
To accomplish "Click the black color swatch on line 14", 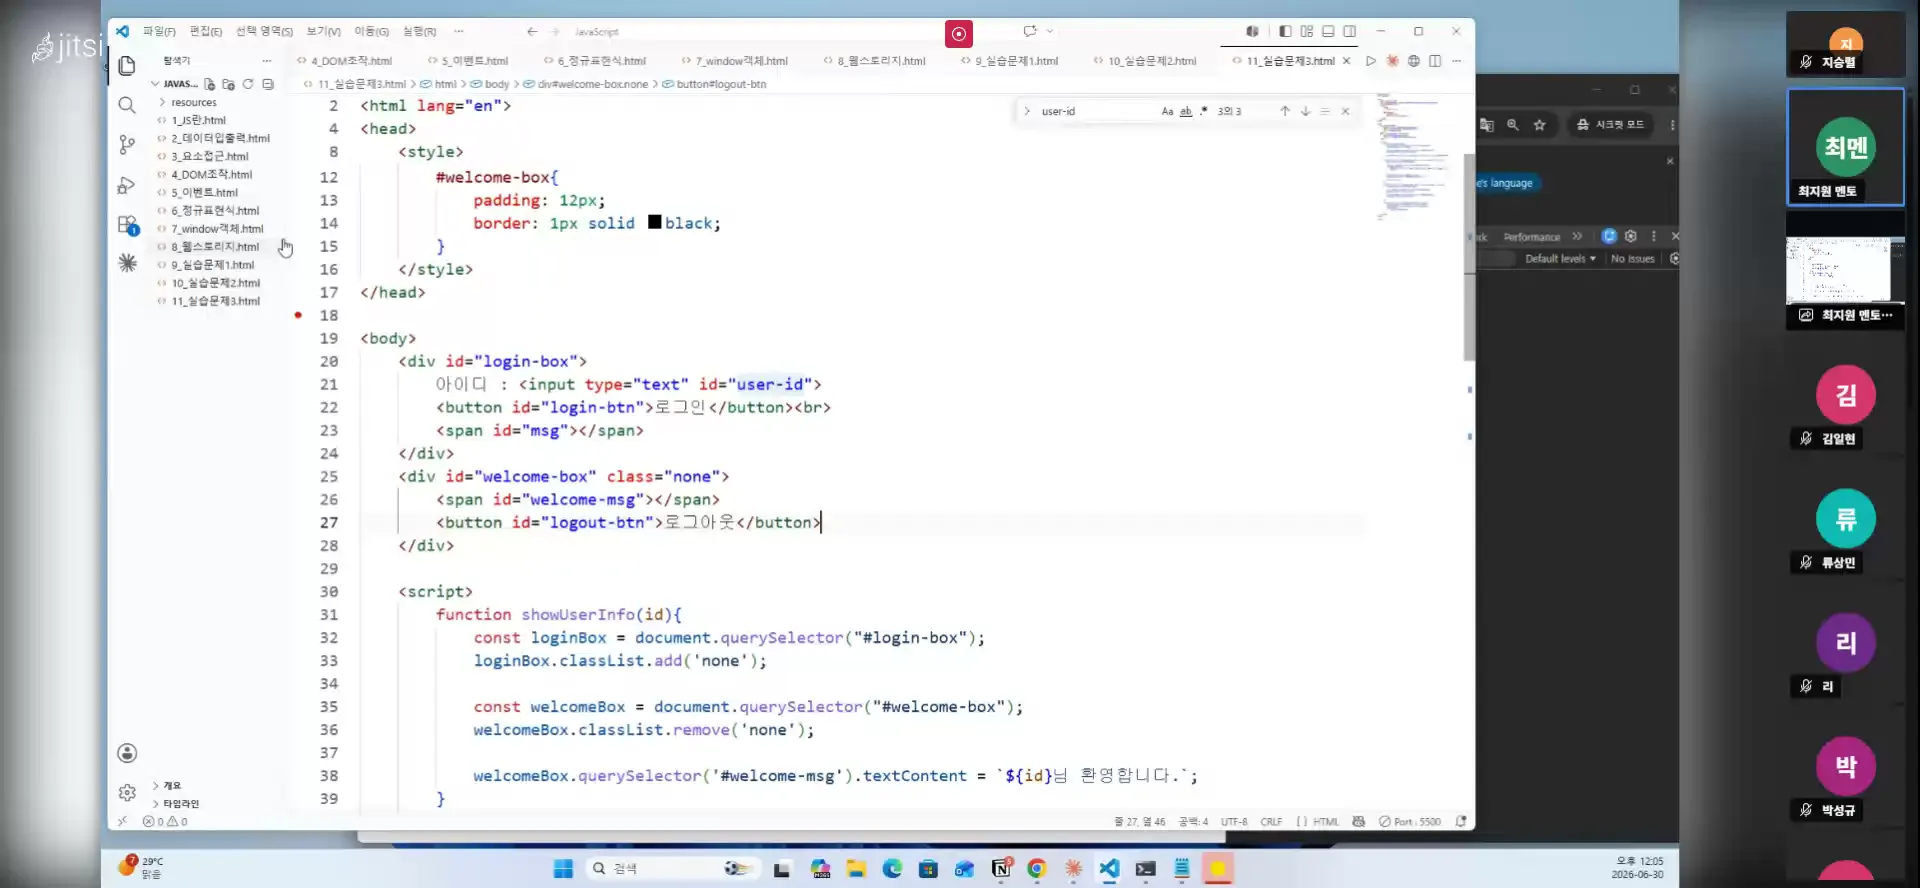I will [x=654, y=222].
